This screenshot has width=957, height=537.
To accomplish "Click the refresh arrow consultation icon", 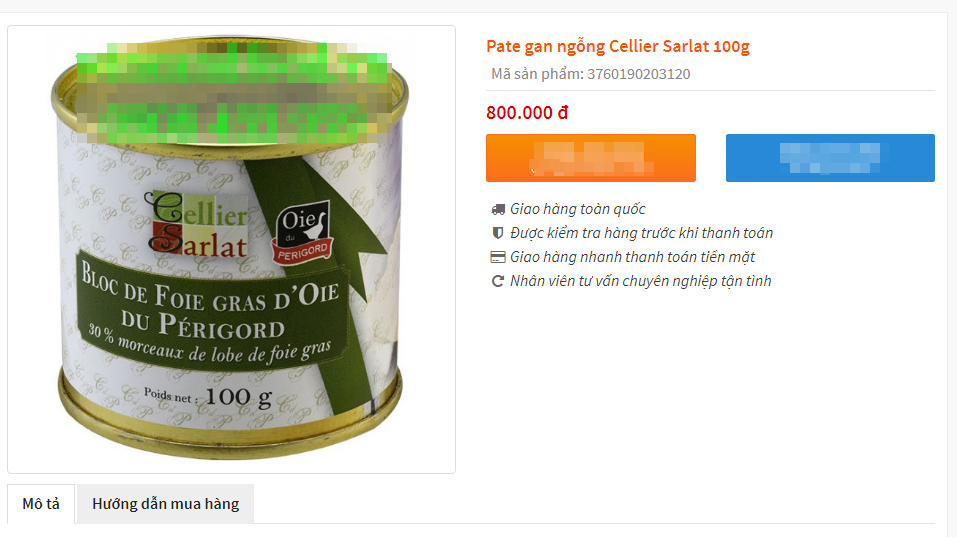I will click(498, 281).
